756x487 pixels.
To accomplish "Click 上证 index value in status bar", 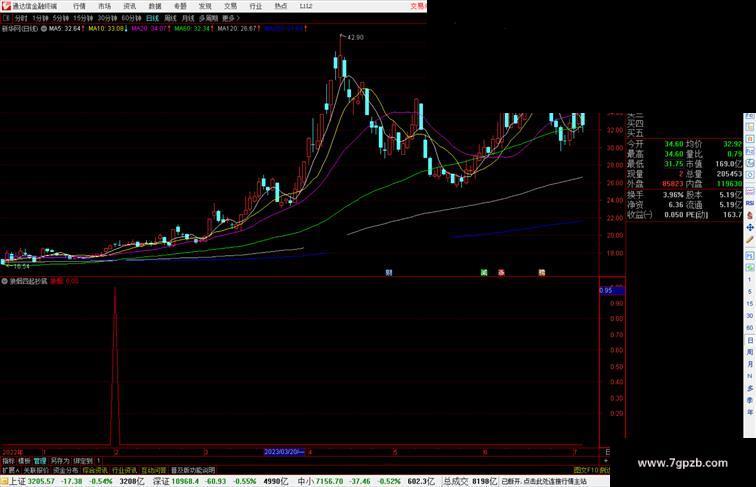I will pos(41,481).
